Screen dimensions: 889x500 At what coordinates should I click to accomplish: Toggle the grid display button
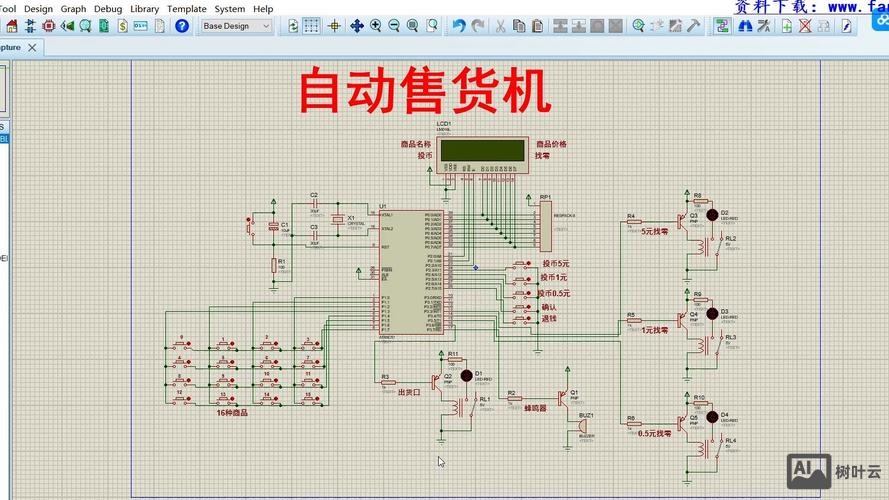click(312, 26)
